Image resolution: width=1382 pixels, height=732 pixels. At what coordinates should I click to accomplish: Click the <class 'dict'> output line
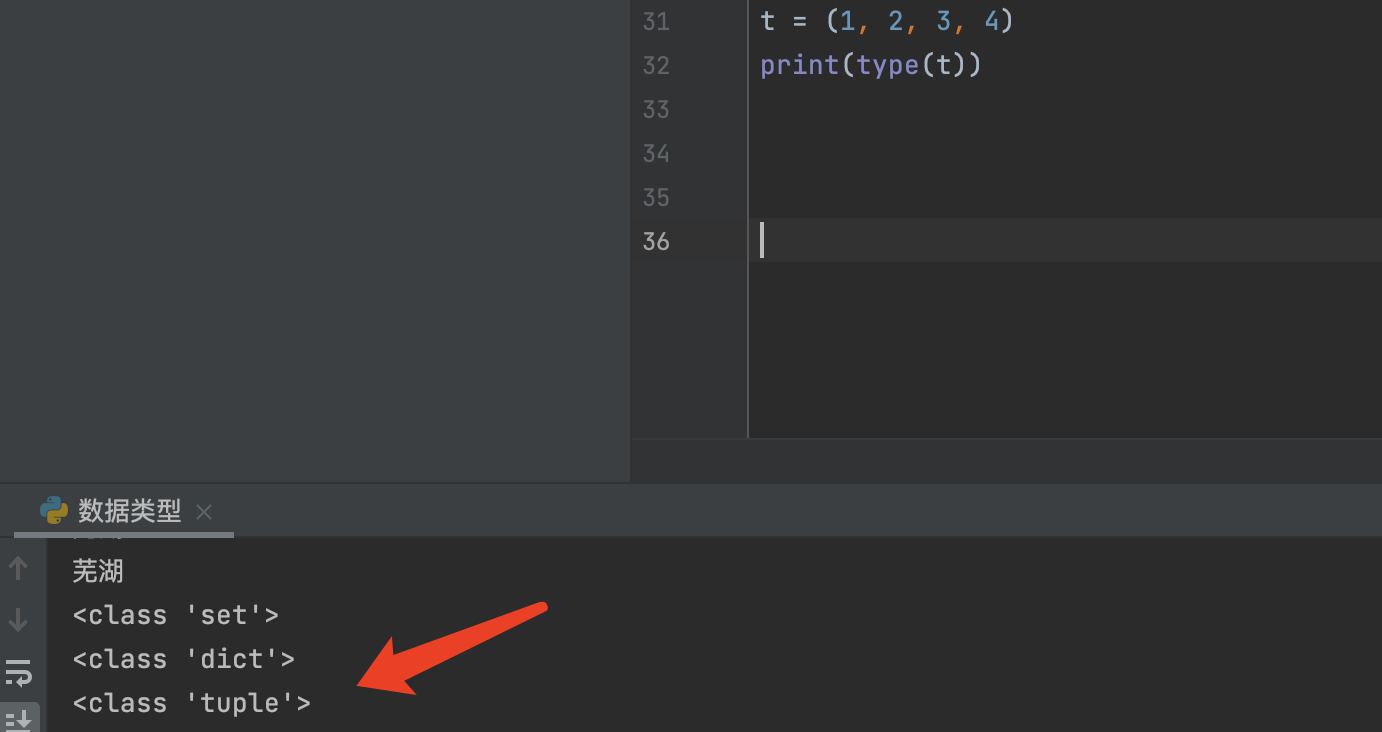184,659
